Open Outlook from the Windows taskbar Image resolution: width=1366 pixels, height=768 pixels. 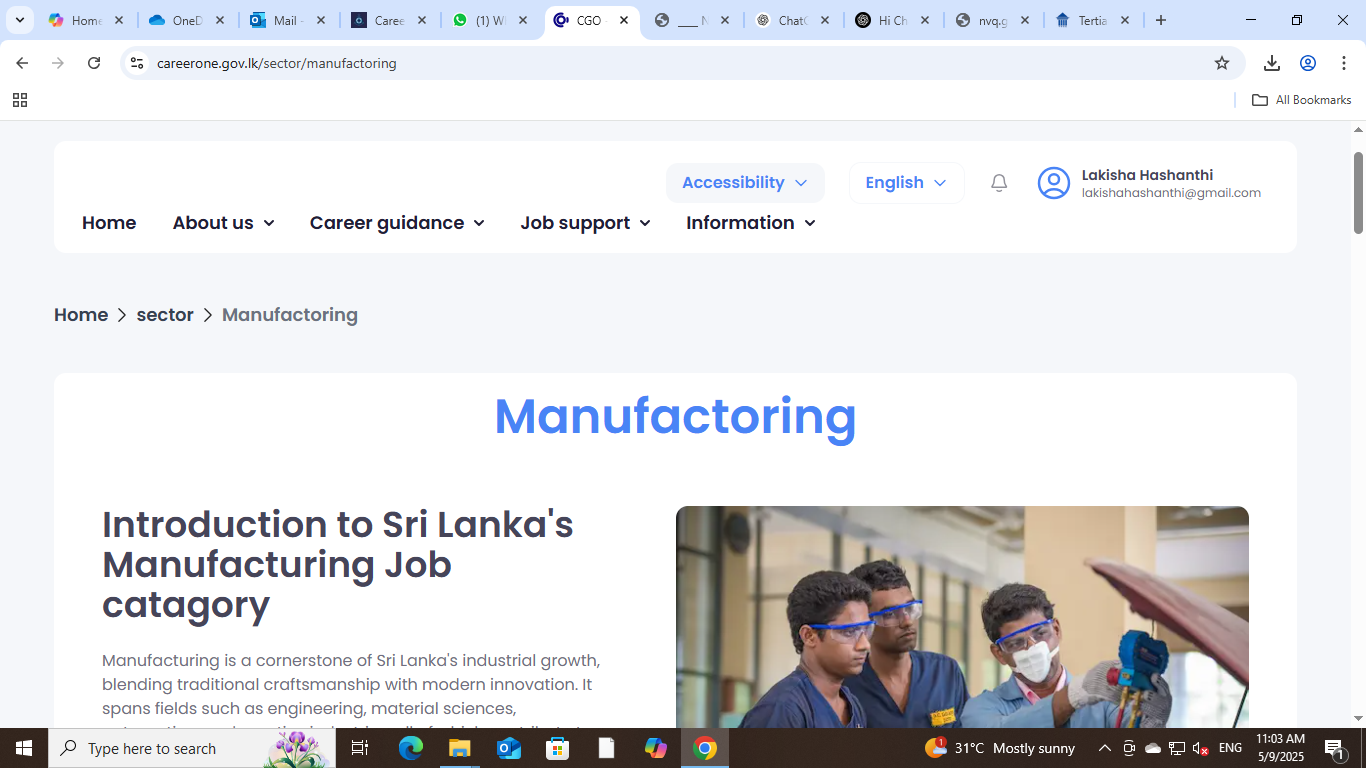point(509,748)
